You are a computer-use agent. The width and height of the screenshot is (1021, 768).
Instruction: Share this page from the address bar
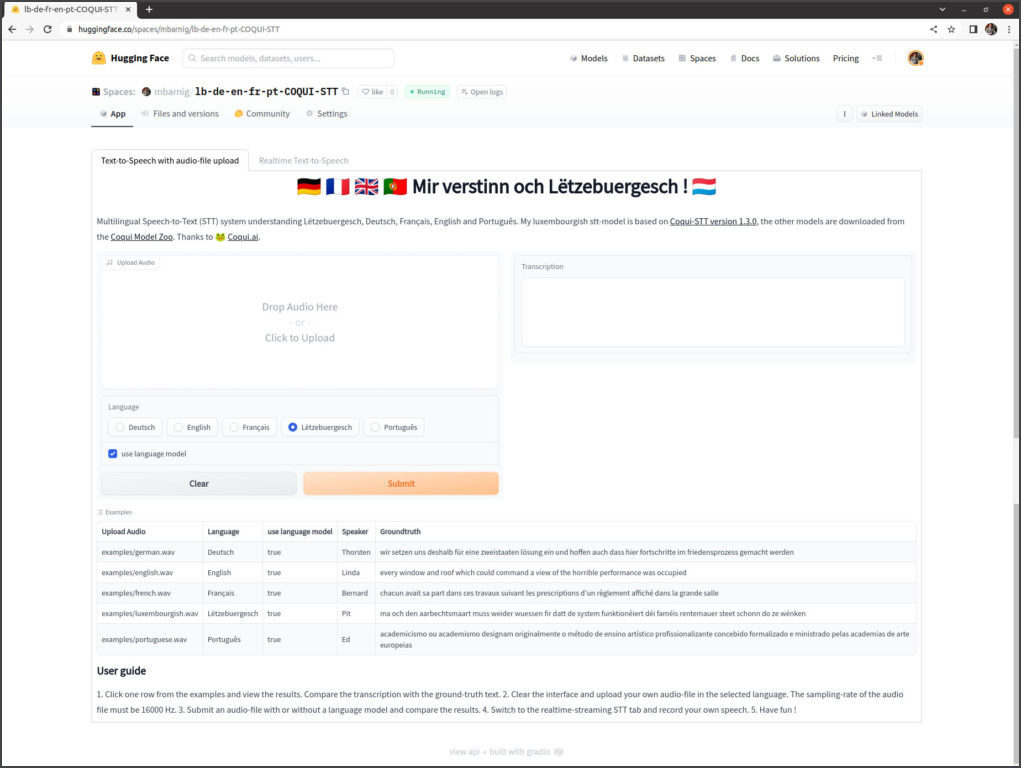pyautogui.click(x=933, y=29)
